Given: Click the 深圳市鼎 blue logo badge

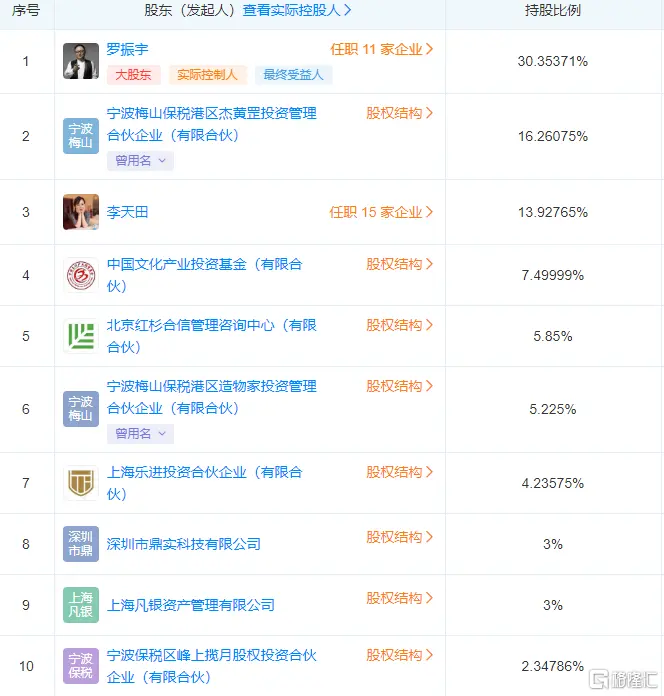Looking at the screenshot, I should pos(81,544).
